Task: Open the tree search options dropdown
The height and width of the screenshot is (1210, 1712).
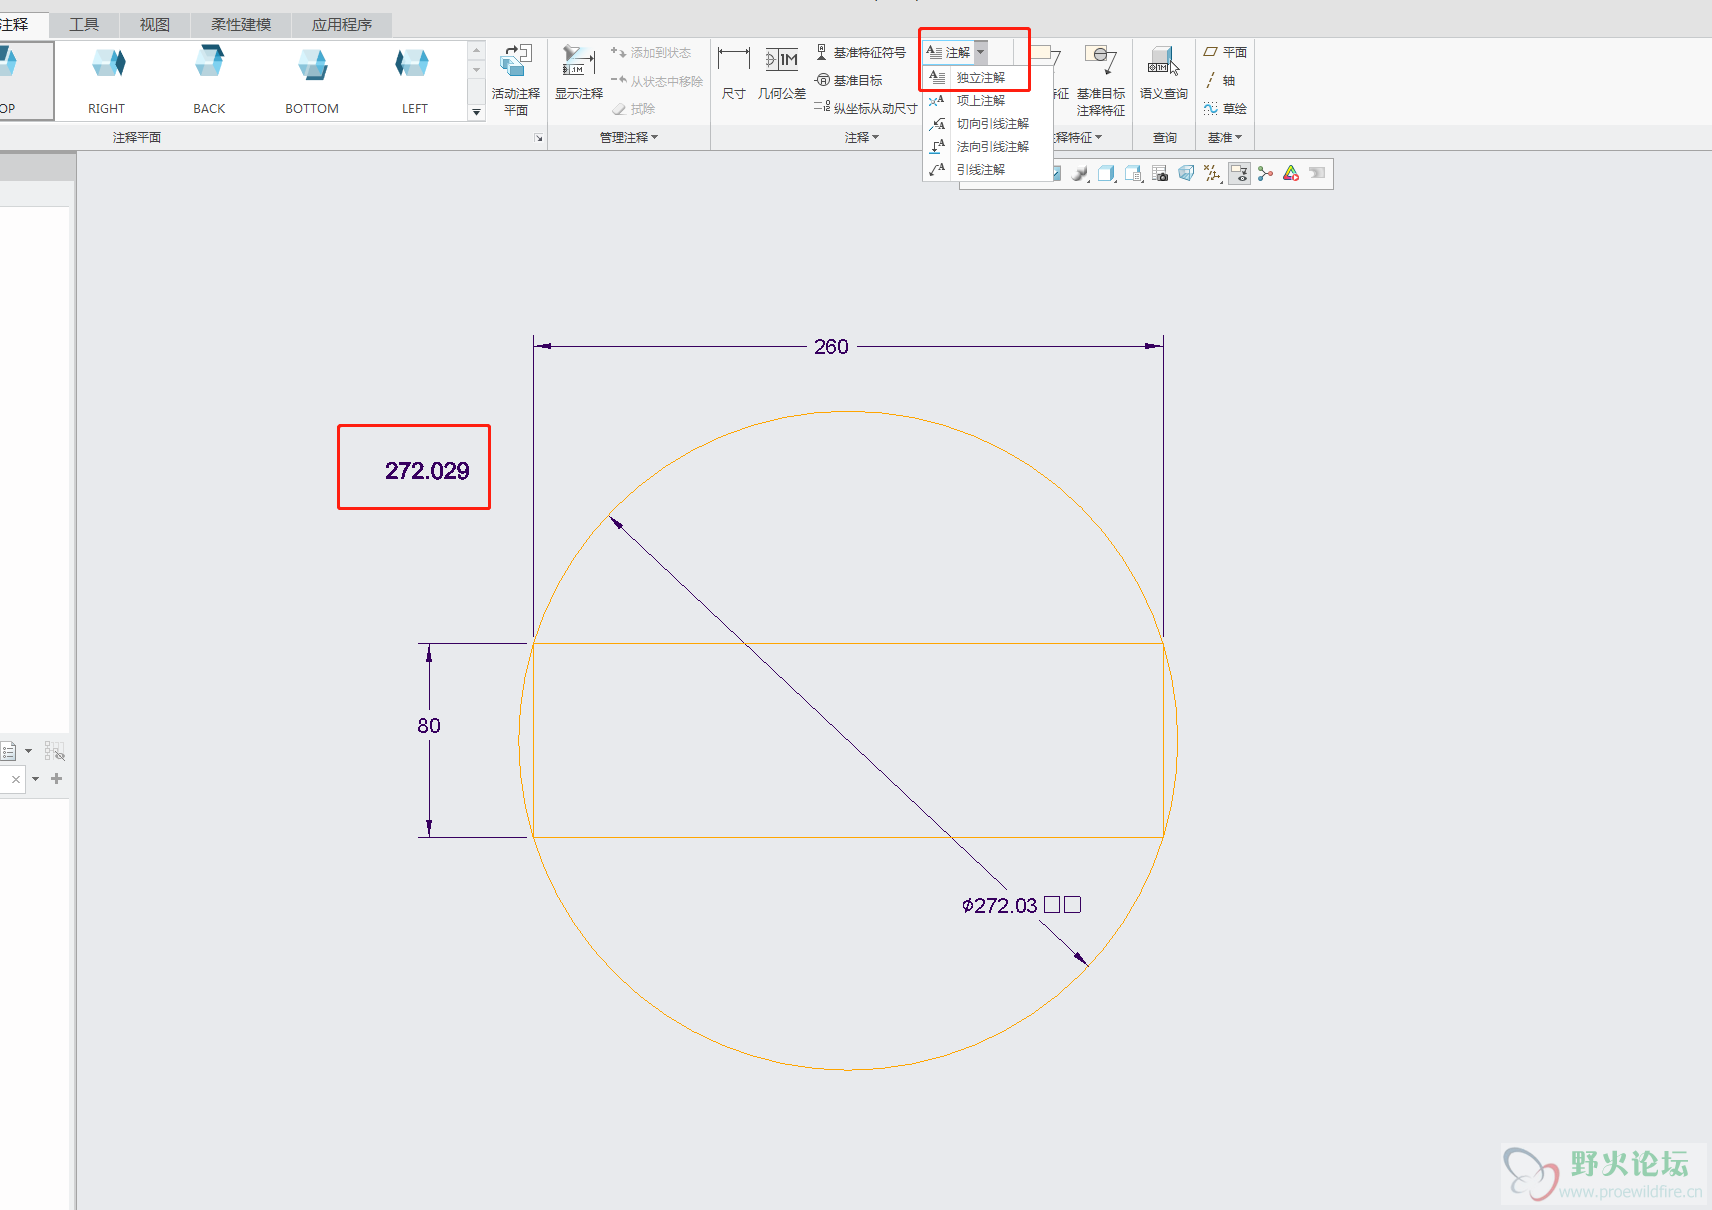Action: (x=36, y=779)
